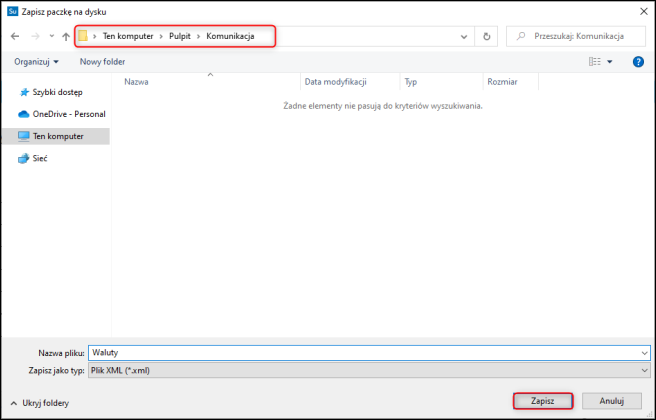Sort by Data modyfikacji column

(x=336, y=82)
